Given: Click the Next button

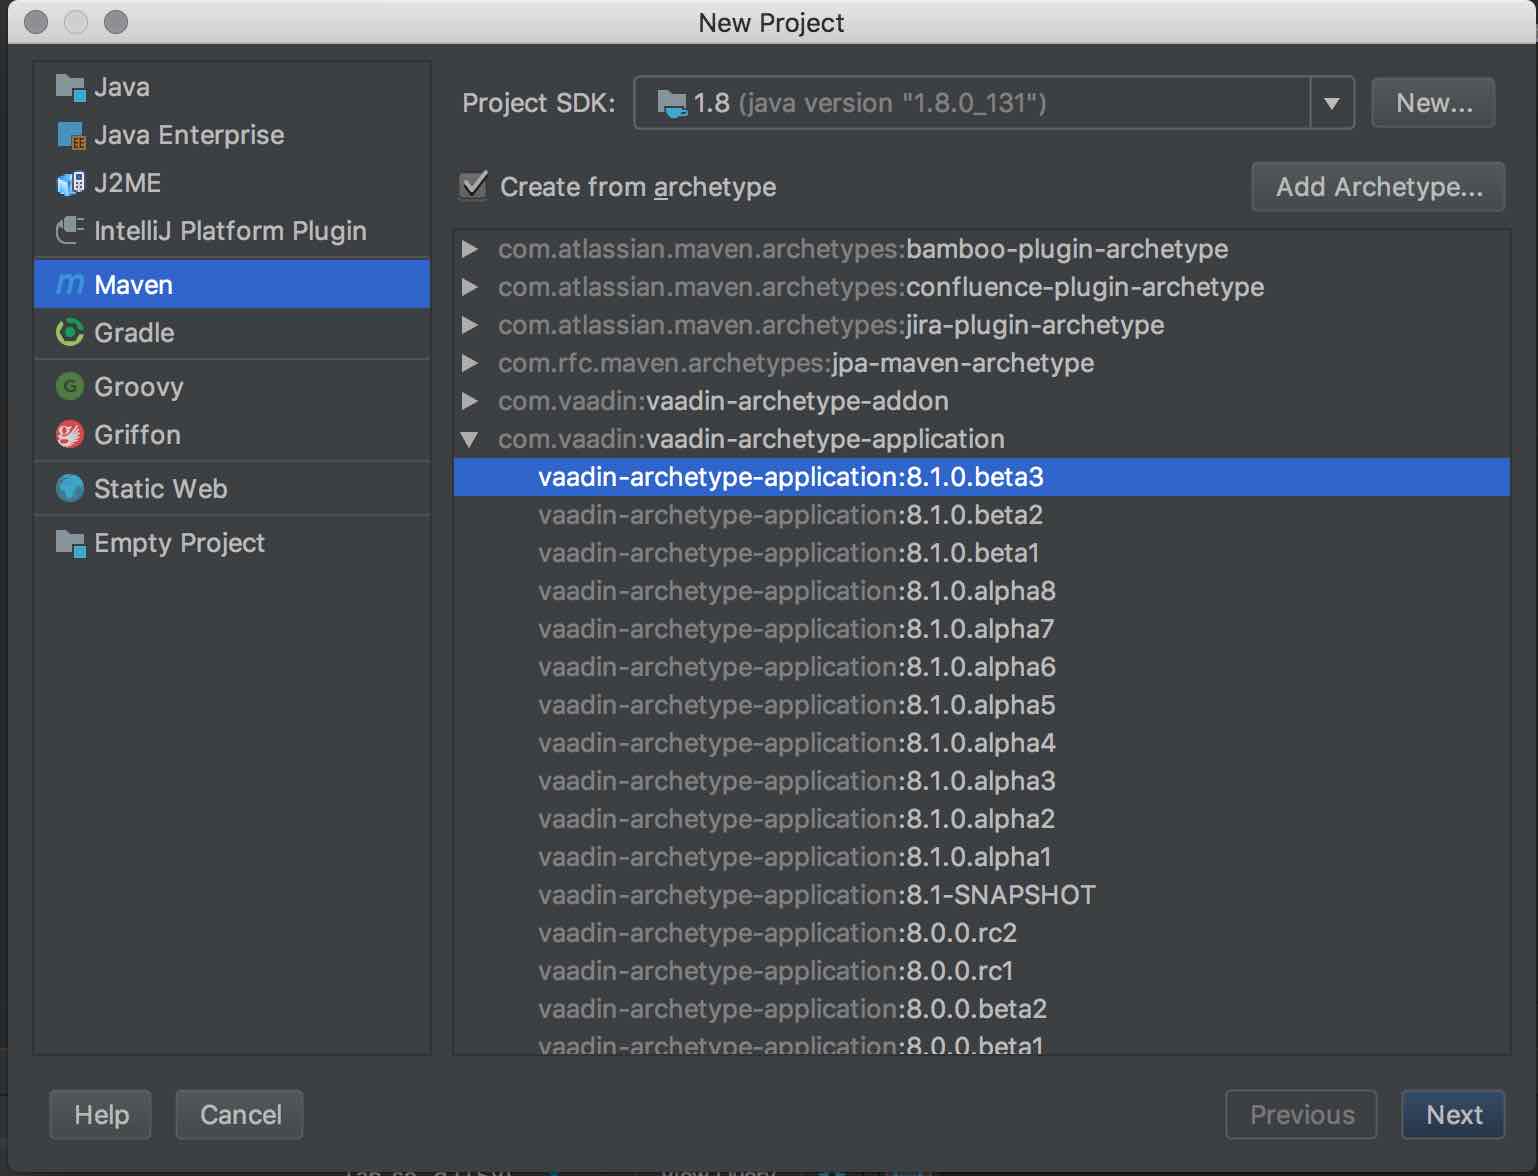Looking at the screenshot, I should 1452,1114.
